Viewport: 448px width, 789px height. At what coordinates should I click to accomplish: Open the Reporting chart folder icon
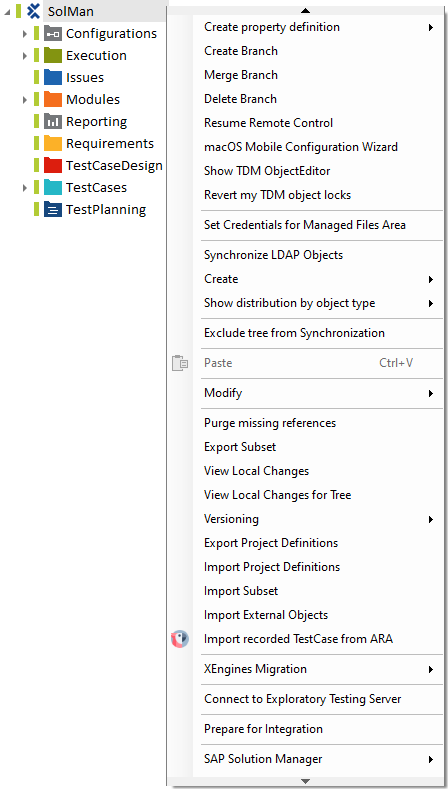[x=53, y=121]
